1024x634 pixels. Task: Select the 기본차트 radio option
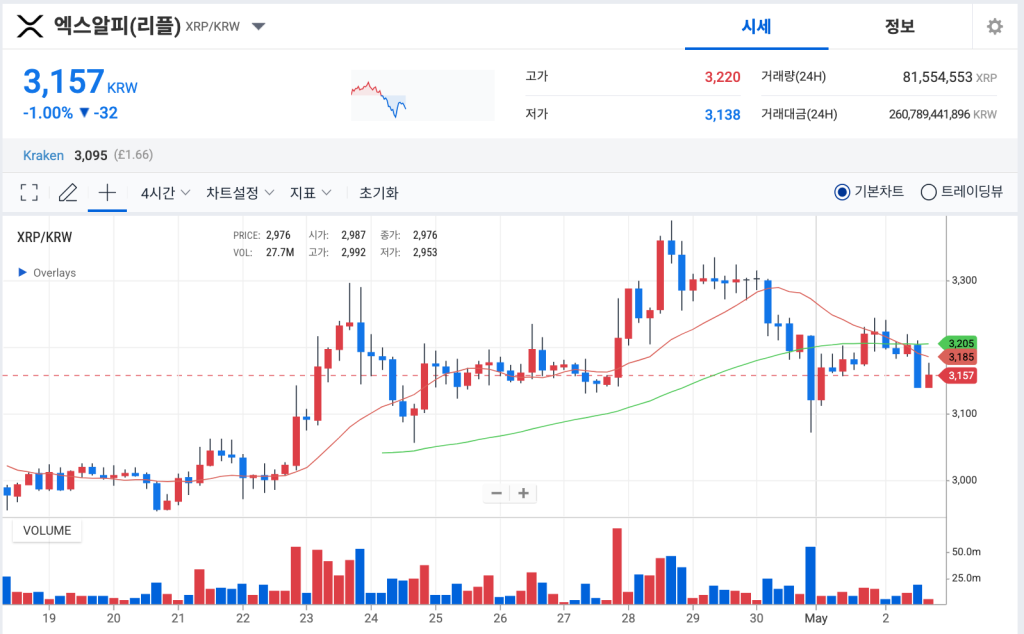tap(842, 192)
